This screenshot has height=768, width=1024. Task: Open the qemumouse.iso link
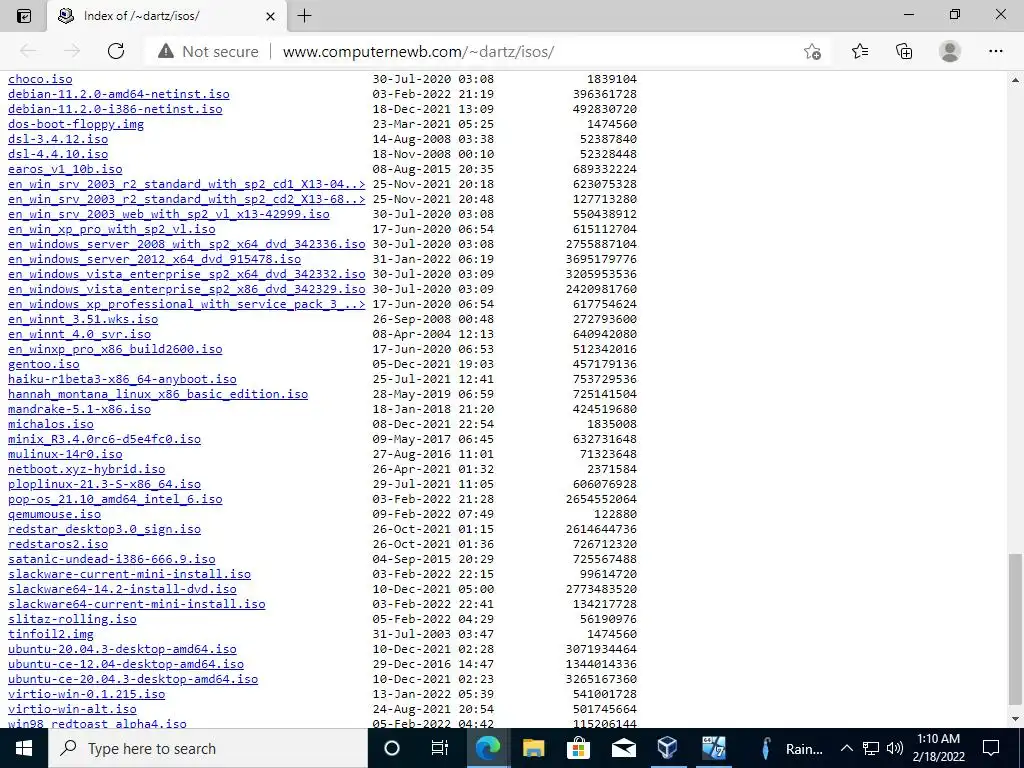point(54,515)
